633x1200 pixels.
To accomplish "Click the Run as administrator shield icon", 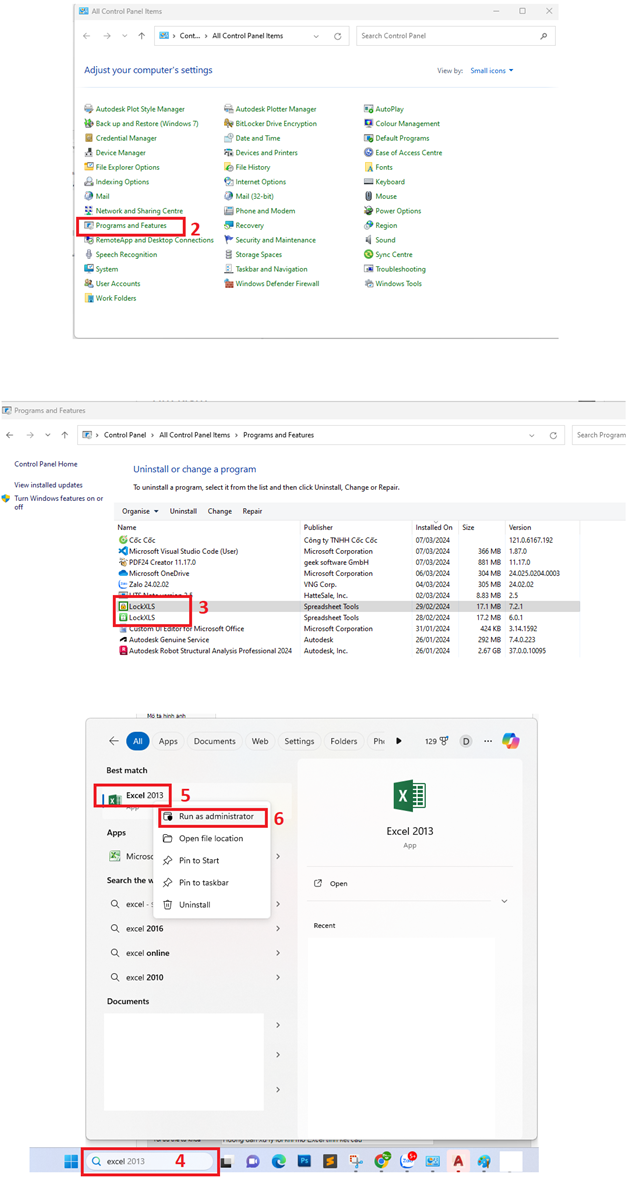I will coord(168,817).
